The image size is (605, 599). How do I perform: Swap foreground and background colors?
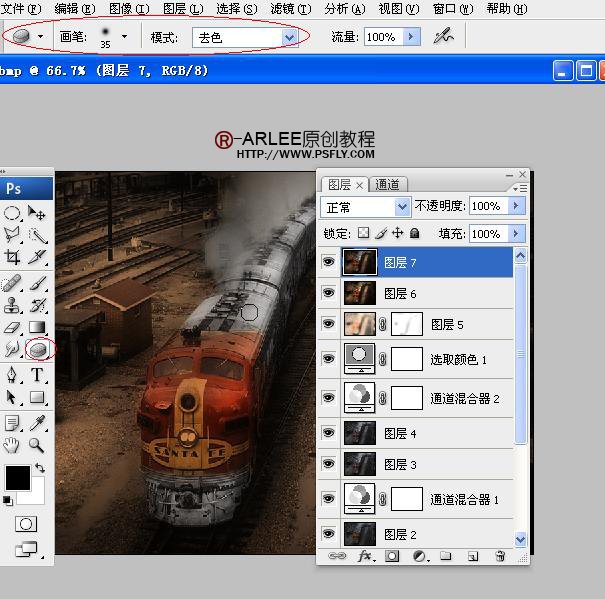pos(40,468)
